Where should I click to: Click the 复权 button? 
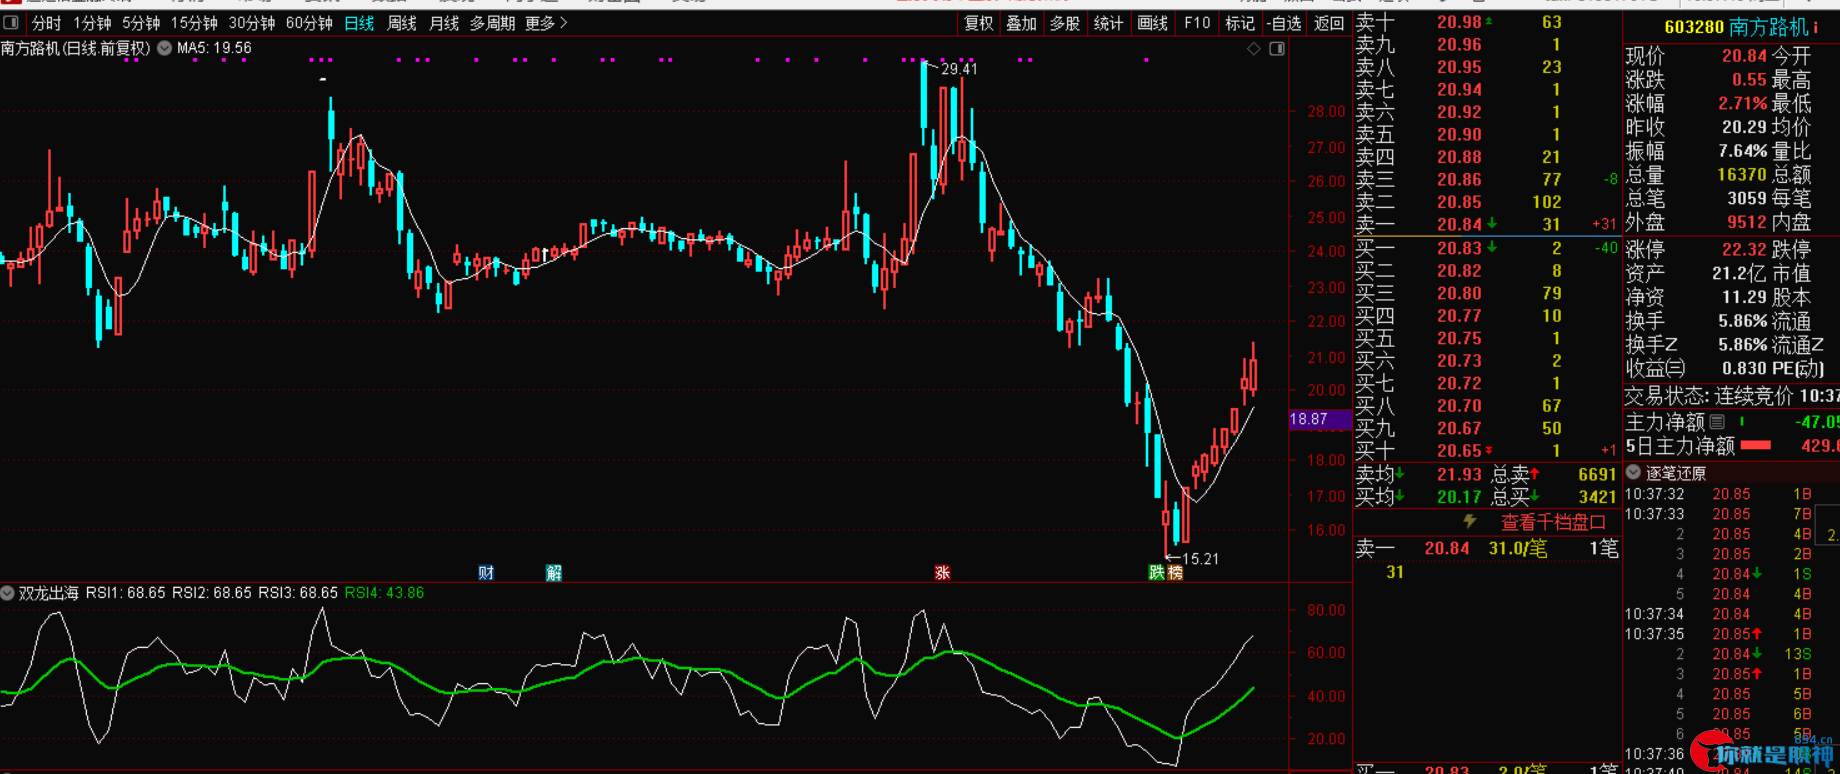click(x=978, y=23)
